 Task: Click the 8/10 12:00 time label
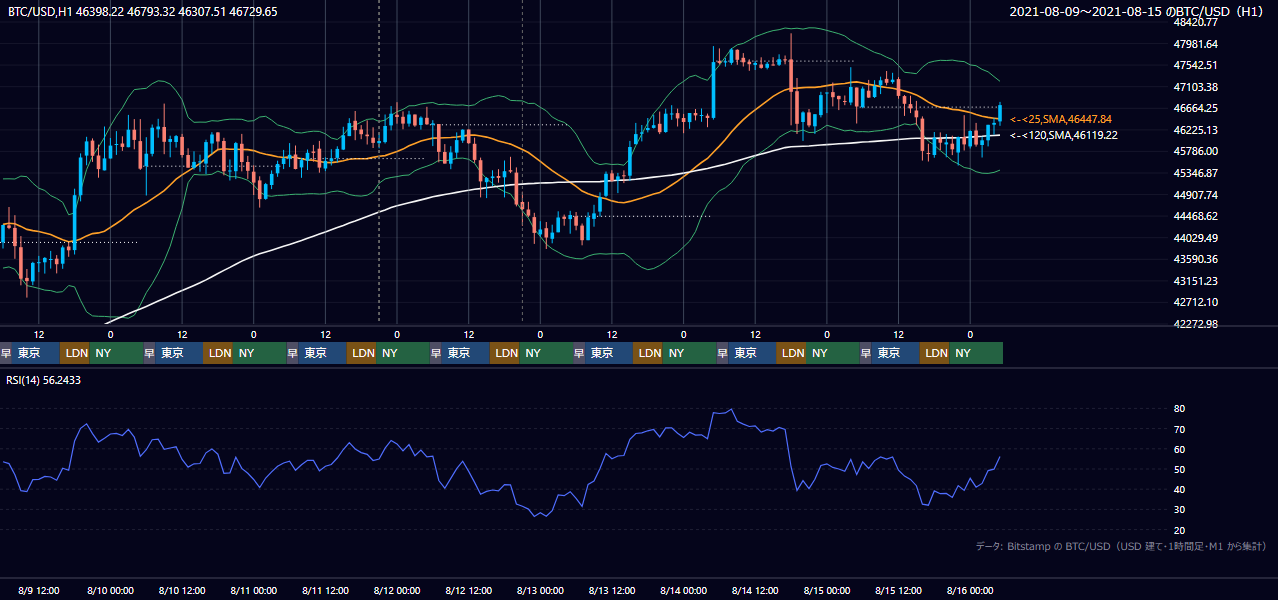(182, 590)
